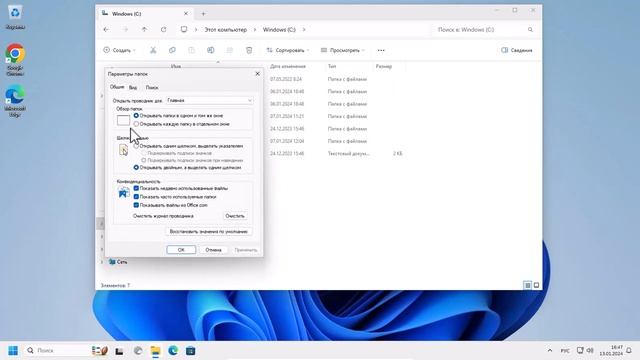The image size is (640, 360).
Task: Click the Delete trash icon in toolbar
Action: click(x=249, y=50)
